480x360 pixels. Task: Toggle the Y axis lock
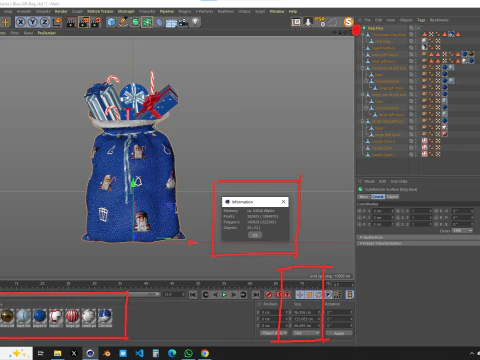tap(32, 22)
